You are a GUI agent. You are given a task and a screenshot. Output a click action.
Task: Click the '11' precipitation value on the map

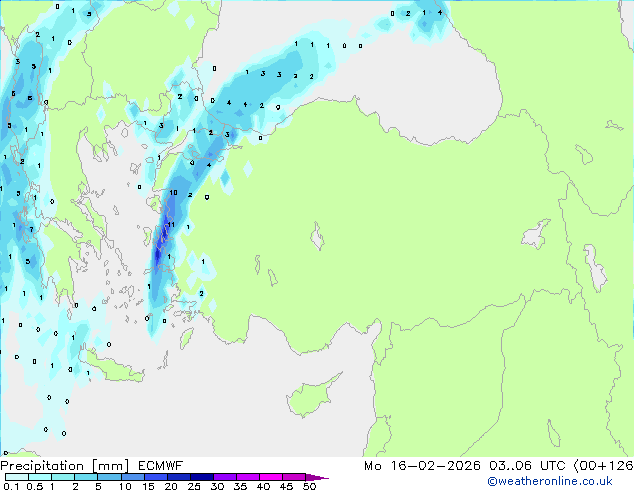pos(171,225)
